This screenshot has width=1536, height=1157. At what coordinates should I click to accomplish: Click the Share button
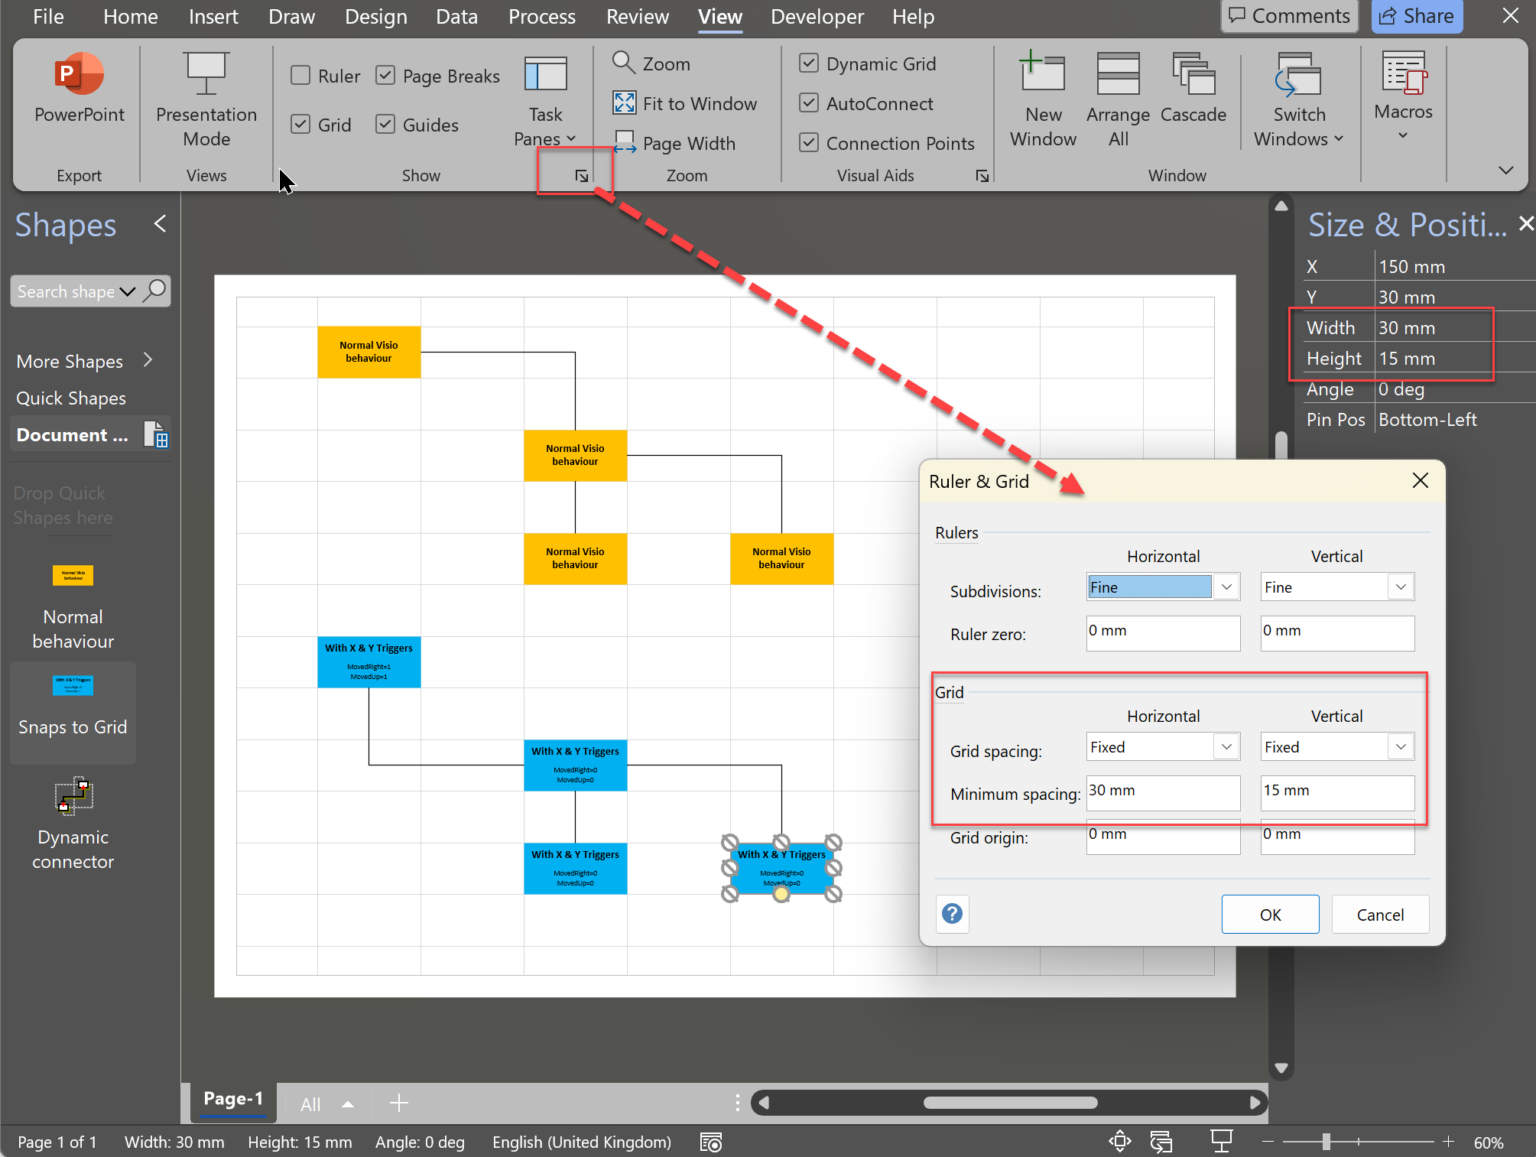coord(1417,16)
